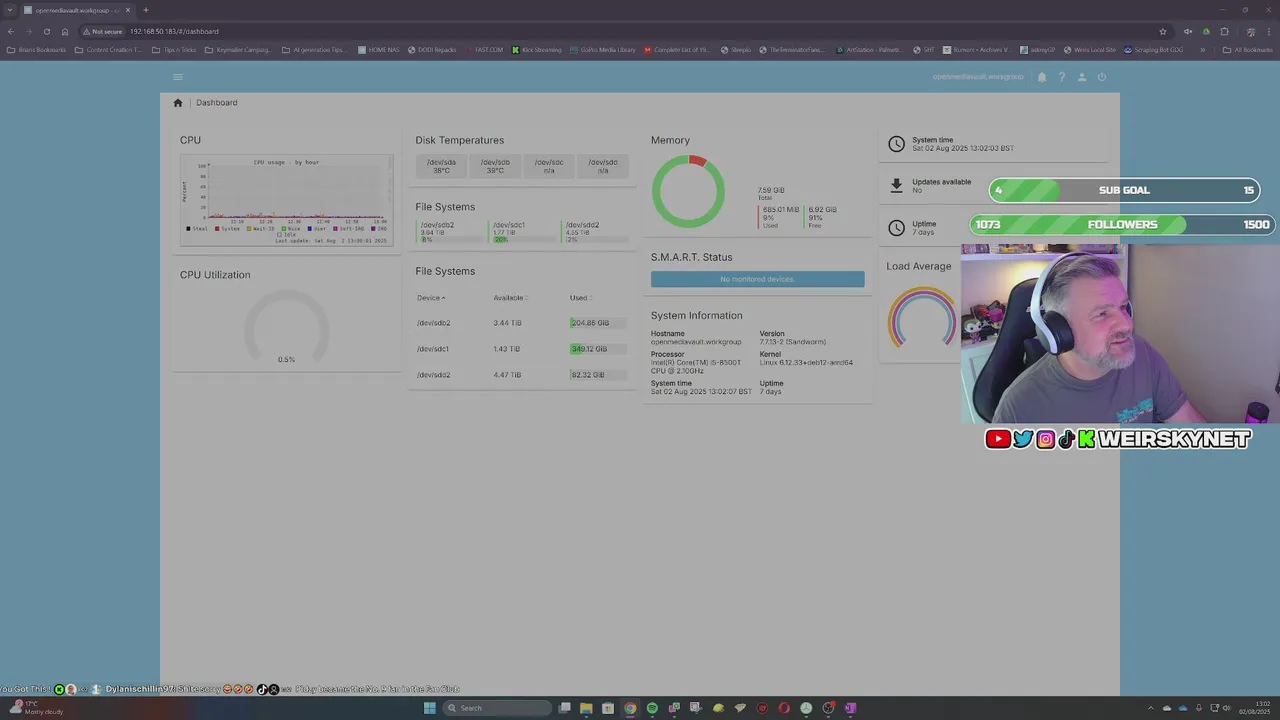Open volume control in system tray

click(x=1229, y=708)
